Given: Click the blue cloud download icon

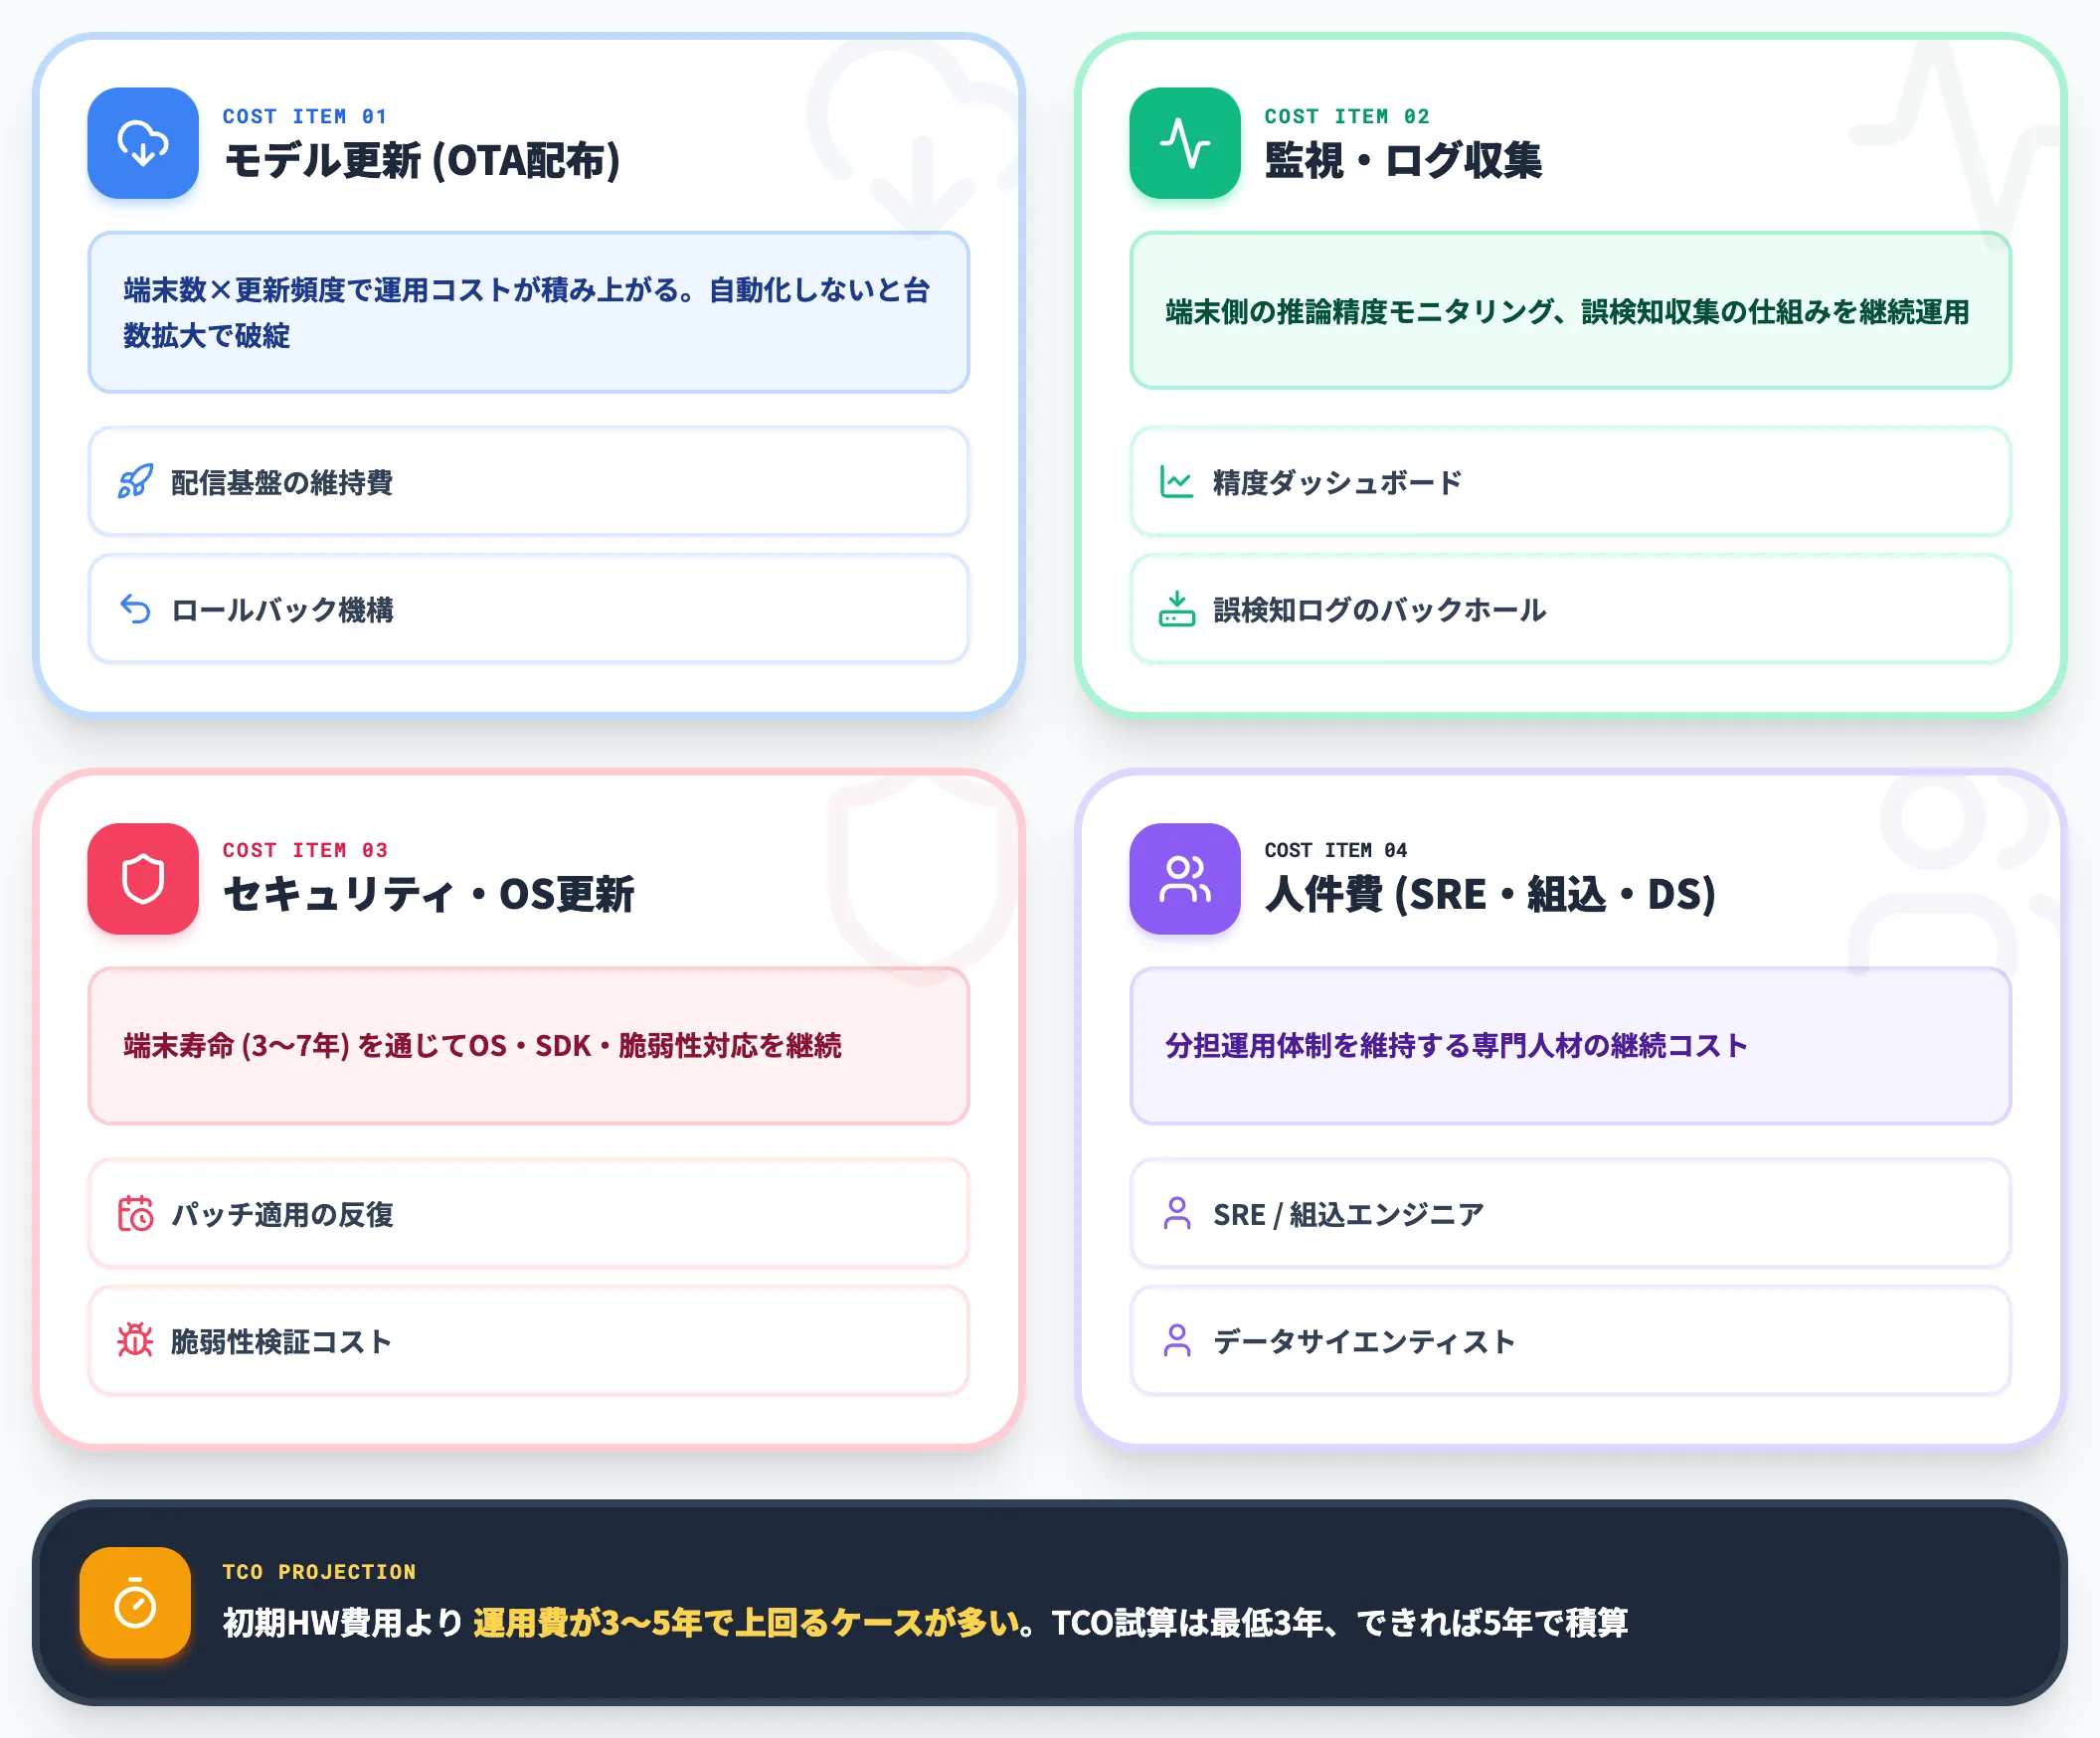Looking at the screenshot, I should [143, 143].
